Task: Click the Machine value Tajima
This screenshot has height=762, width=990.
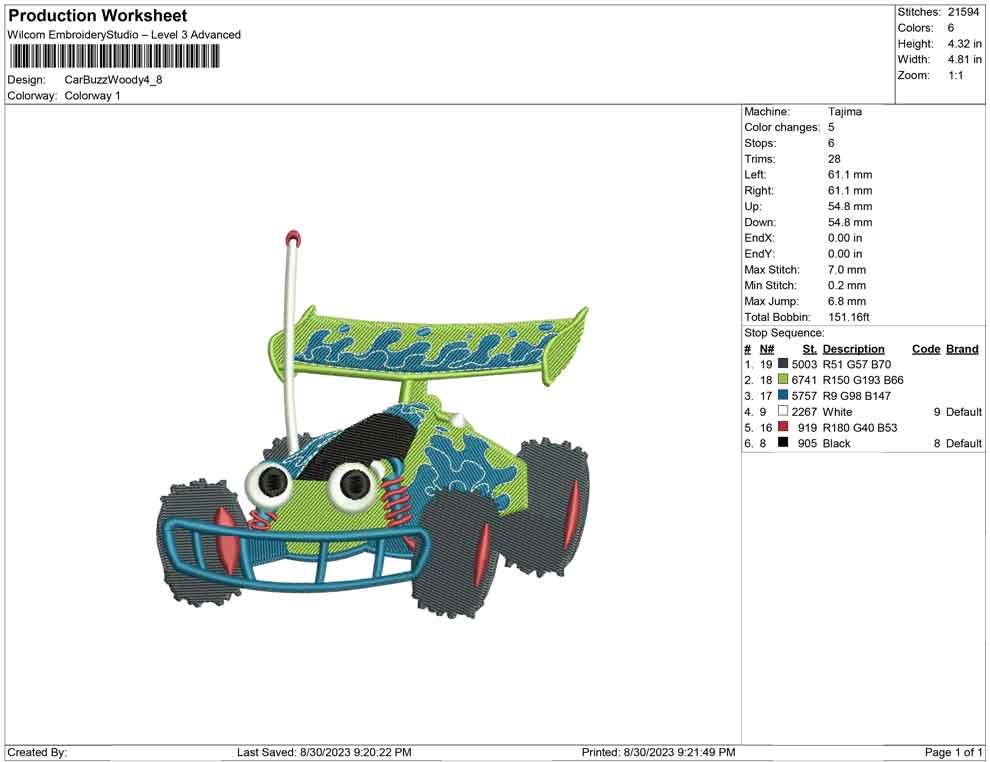Action: point(845,112)
